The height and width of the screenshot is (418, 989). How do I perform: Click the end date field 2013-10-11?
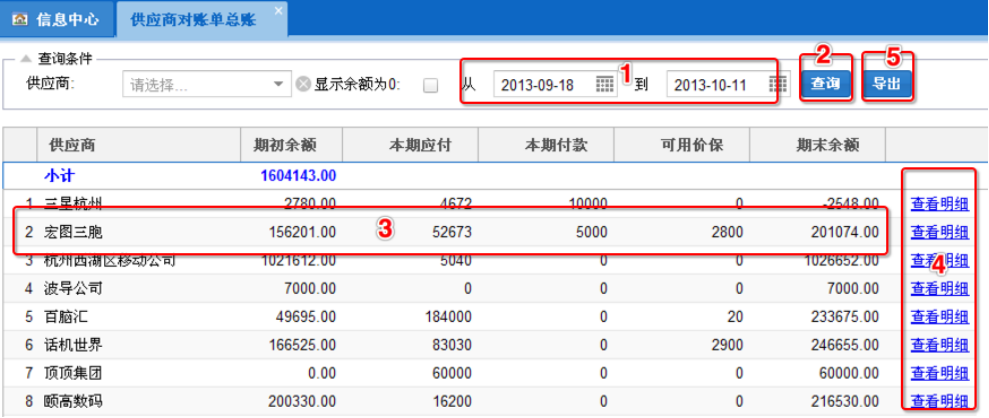(x=714, y=85)
